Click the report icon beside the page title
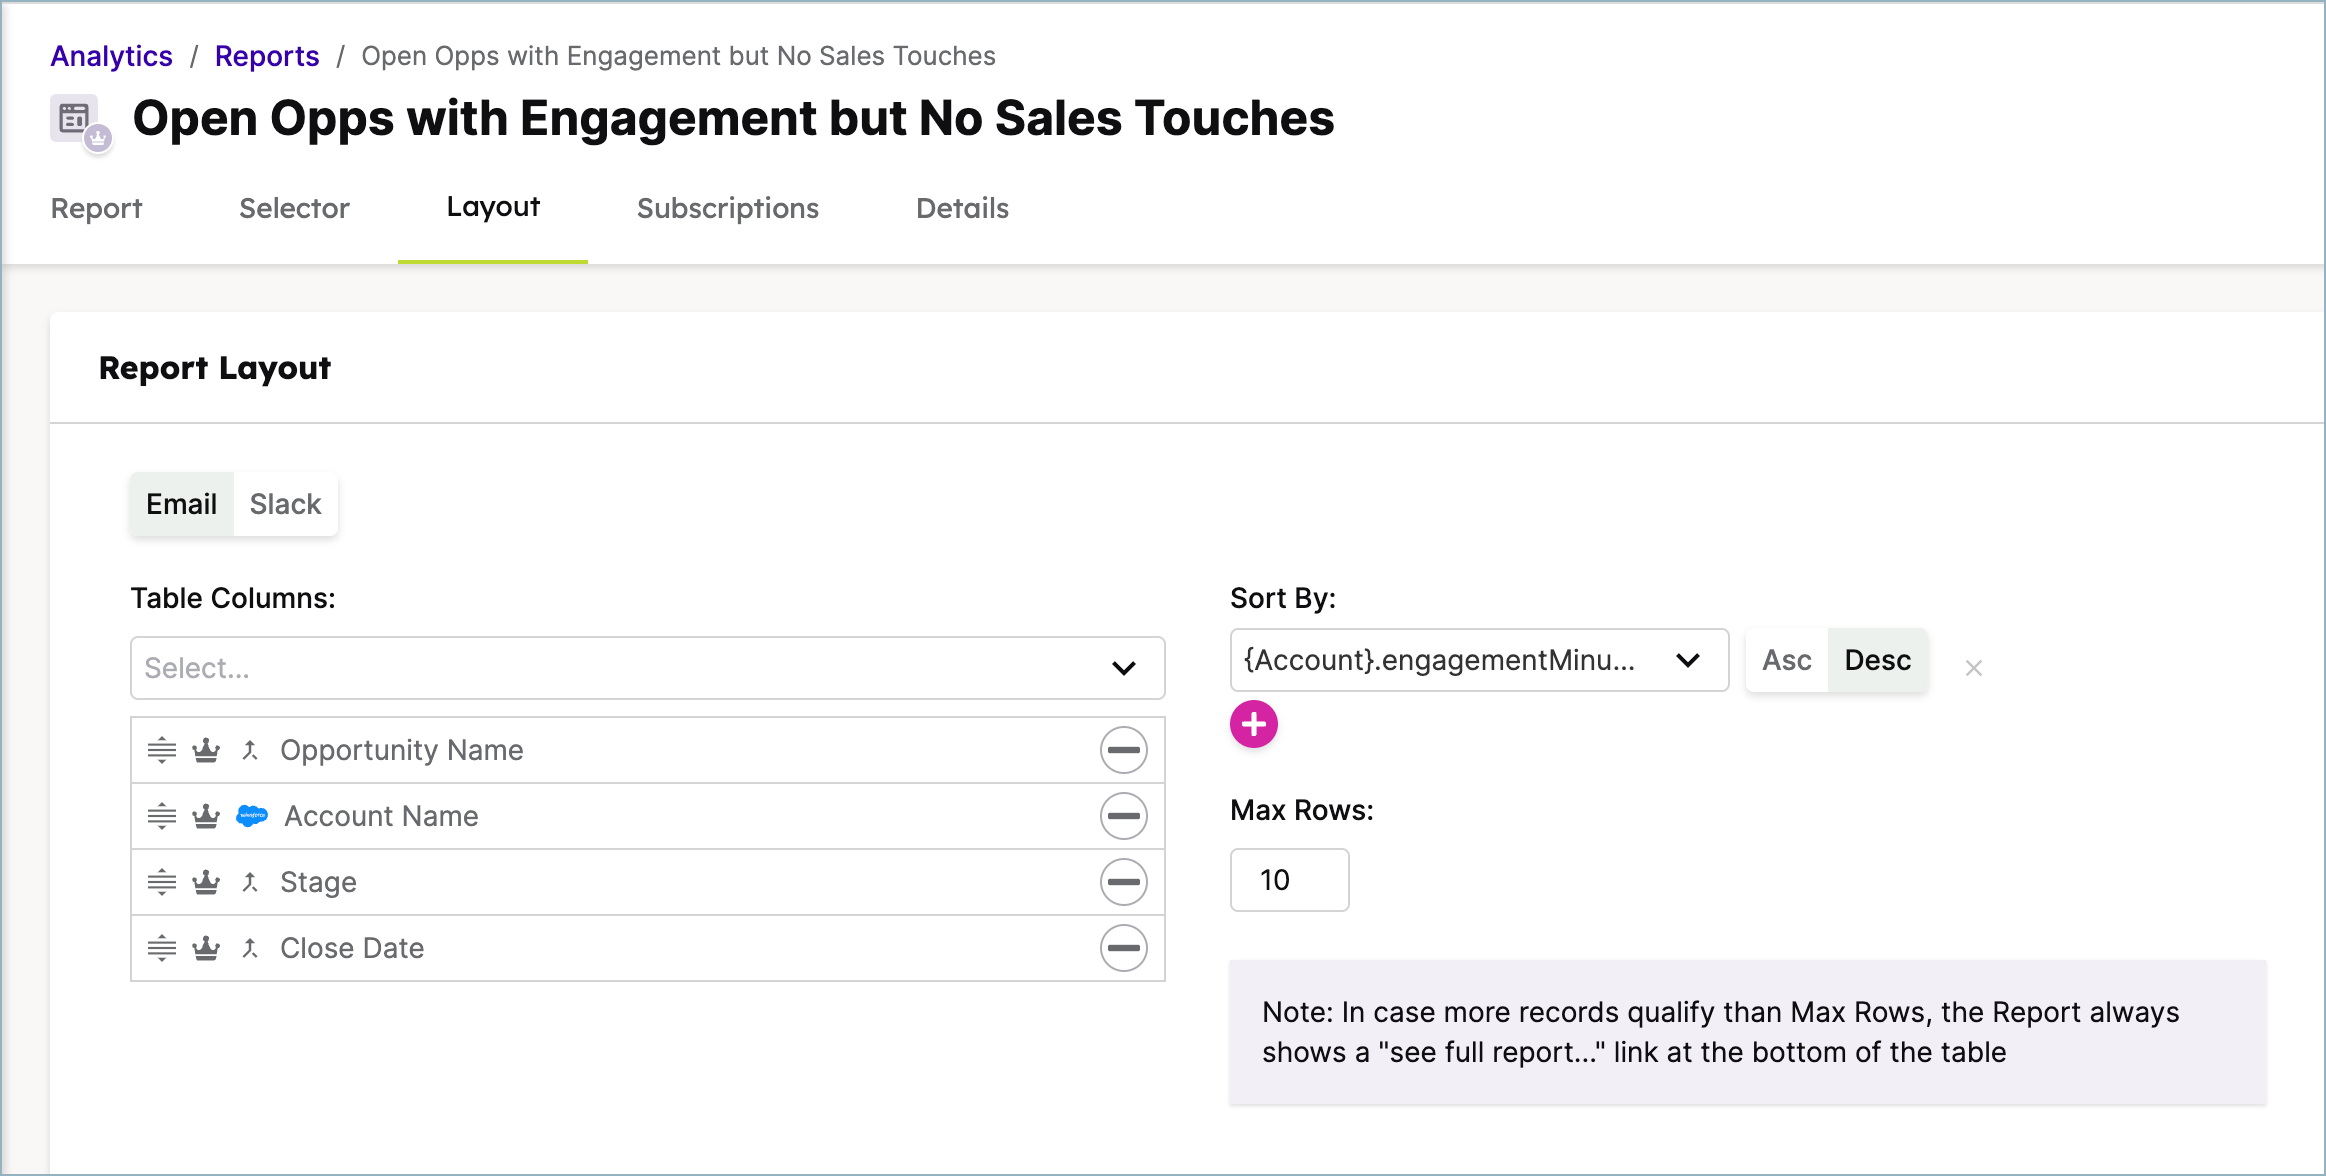Image resolution: width=2326 pixels, height=1176 pixels. click(x=80, y=122)
